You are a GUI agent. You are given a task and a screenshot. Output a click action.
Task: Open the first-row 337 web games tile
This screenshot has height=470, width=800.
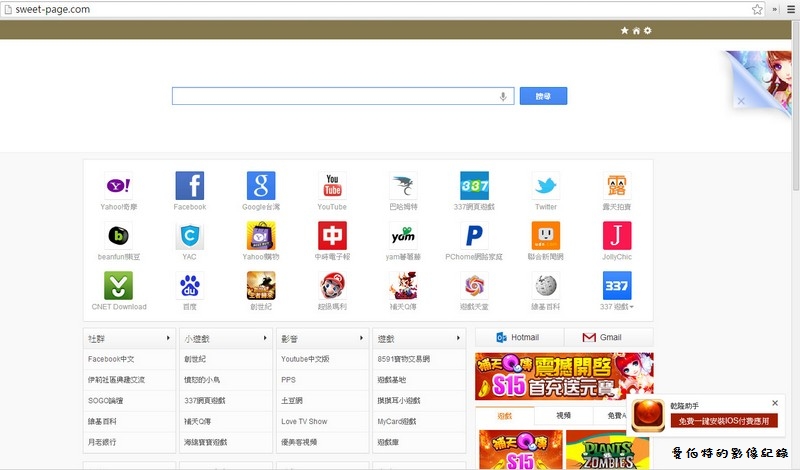(474, 186)
